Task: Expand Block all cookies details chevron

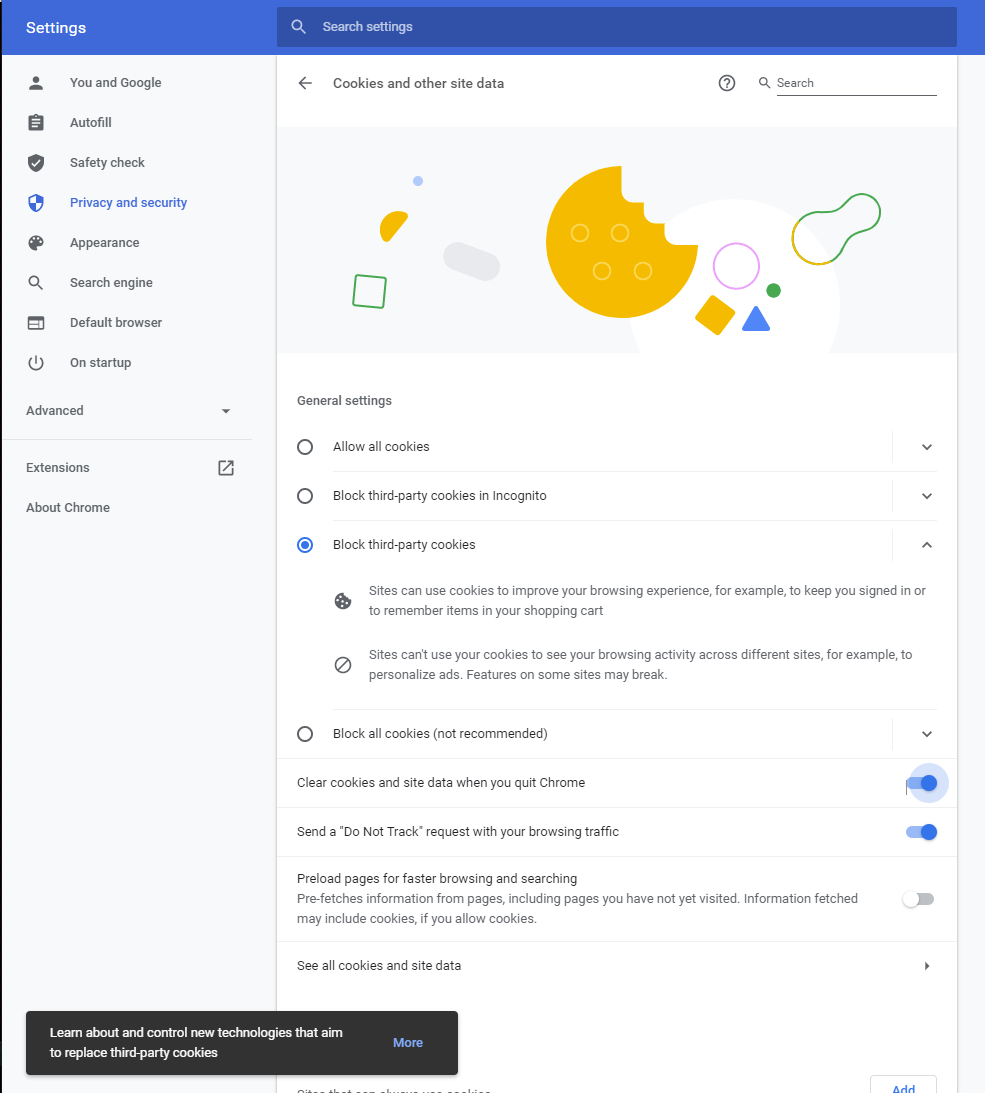Action: (927, 734)
